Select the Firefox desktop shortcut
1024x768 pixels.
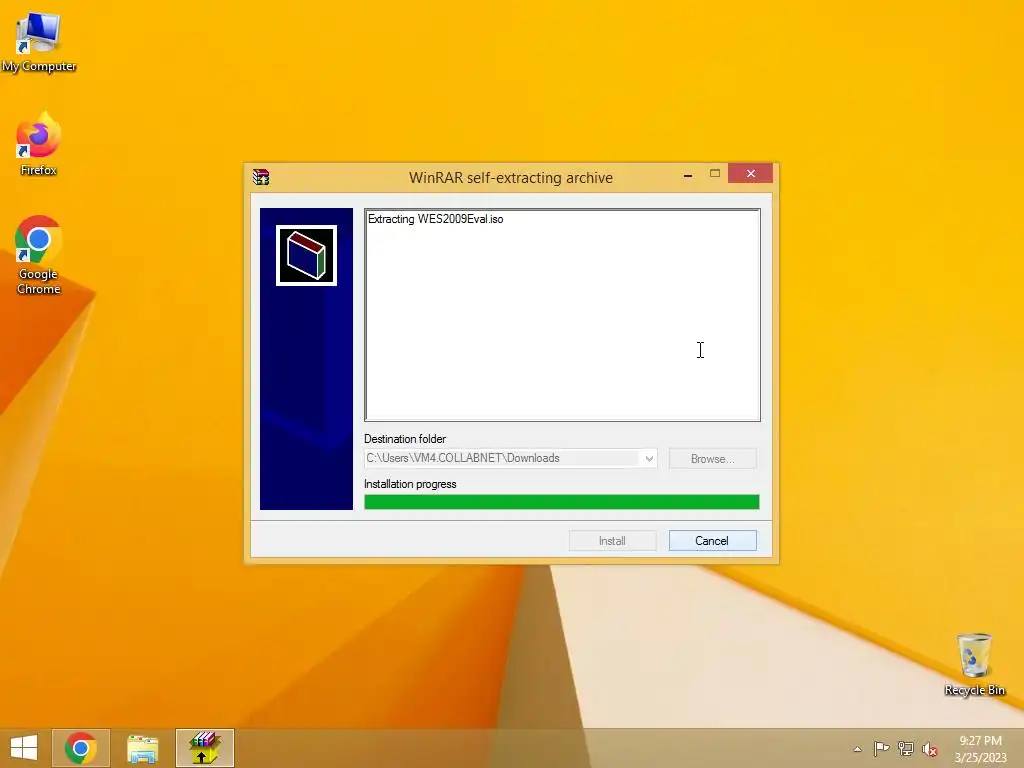(x=39, y=144)
